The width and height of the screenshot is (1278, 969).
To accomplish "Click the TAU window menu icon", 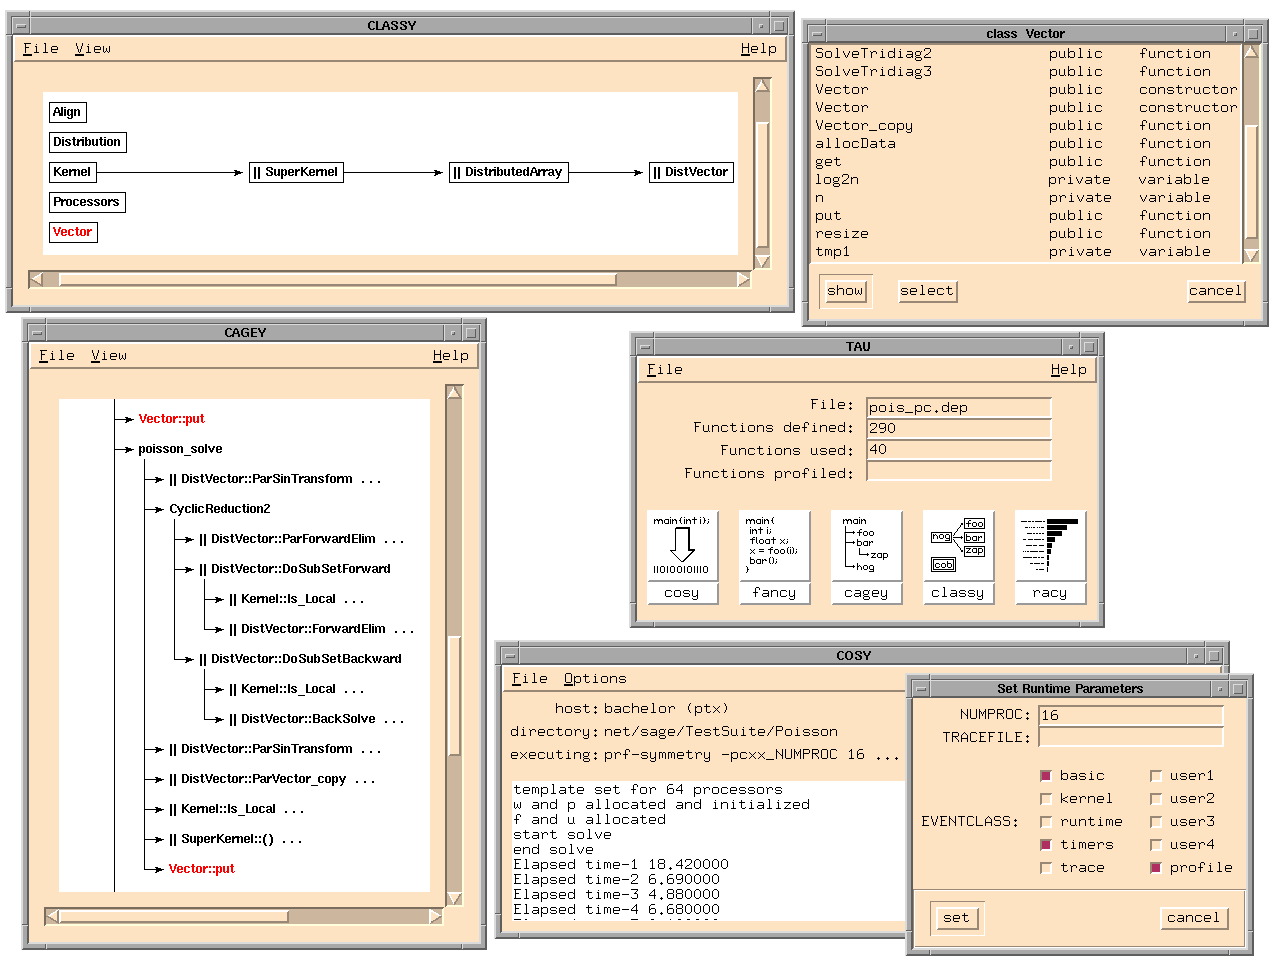I will coord(646,347).
